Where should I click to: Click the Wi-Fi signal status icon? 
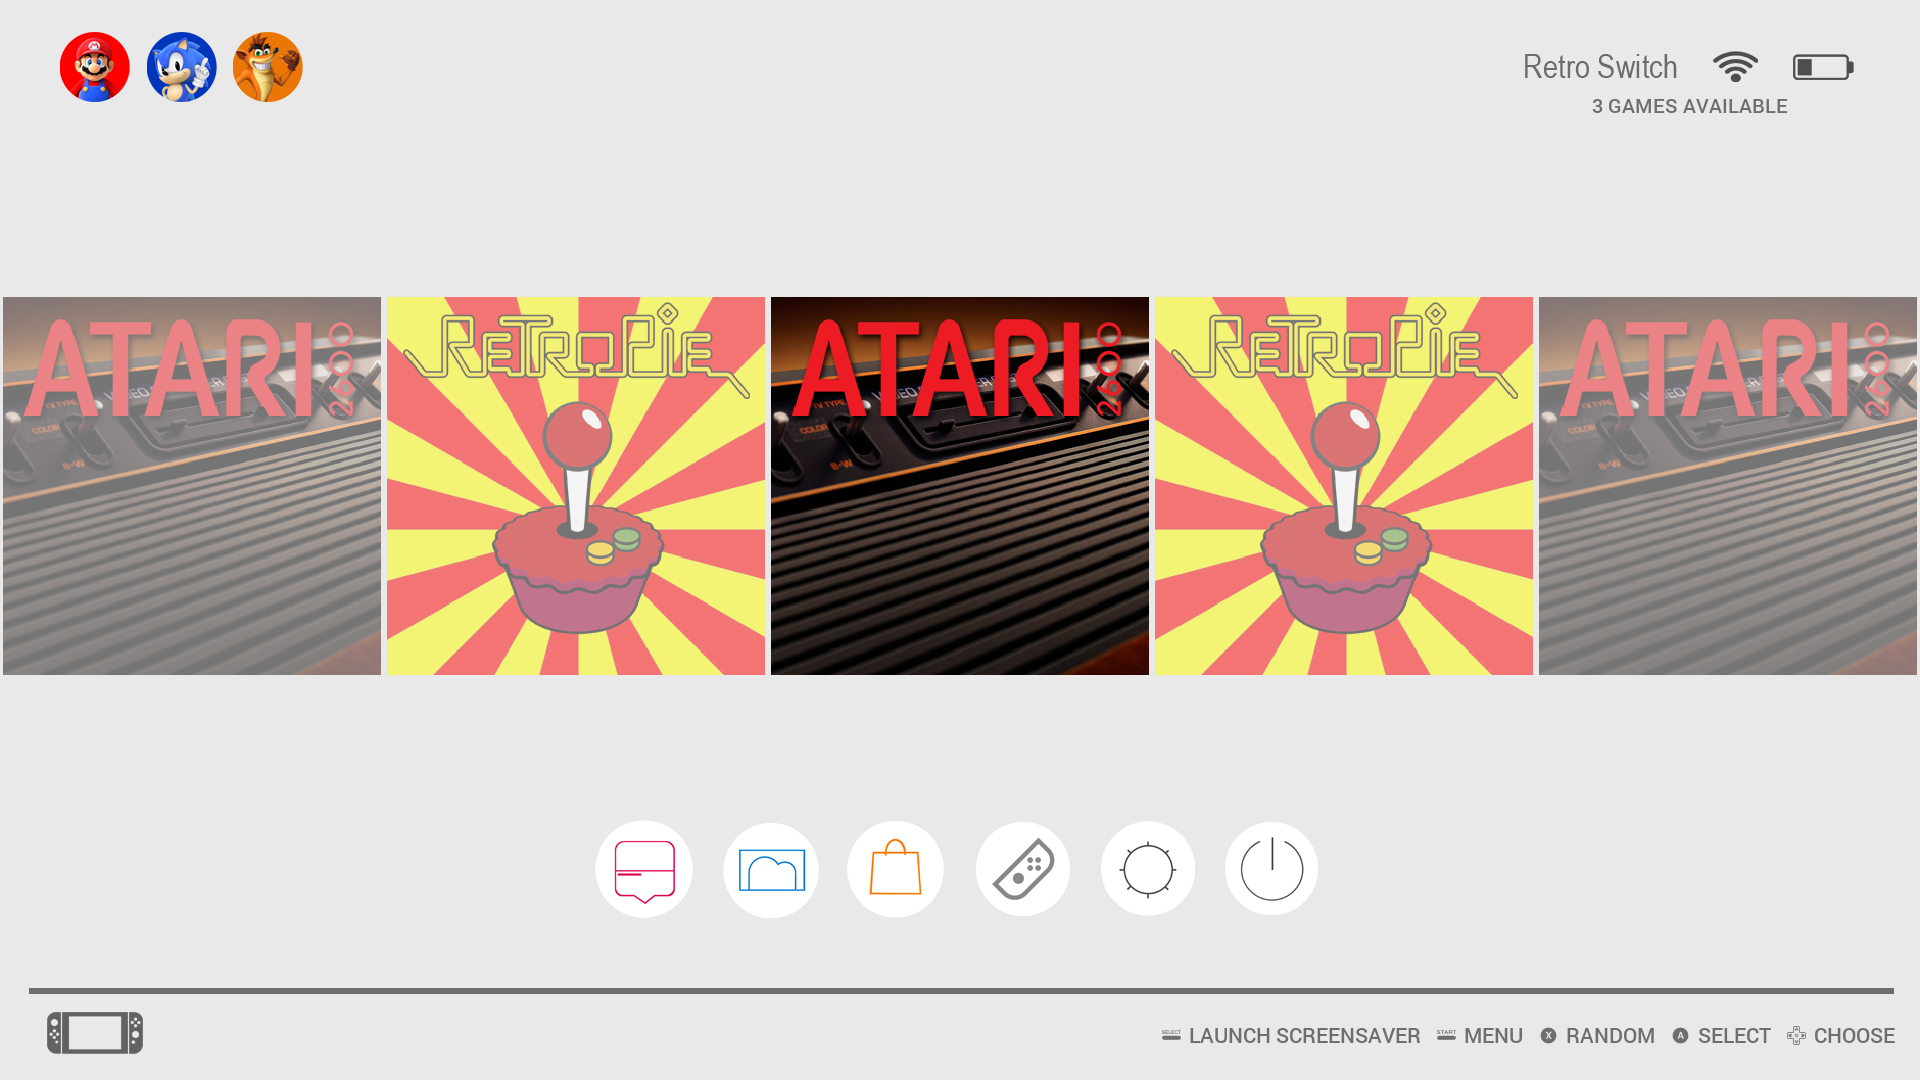[x=1735, y=67]
